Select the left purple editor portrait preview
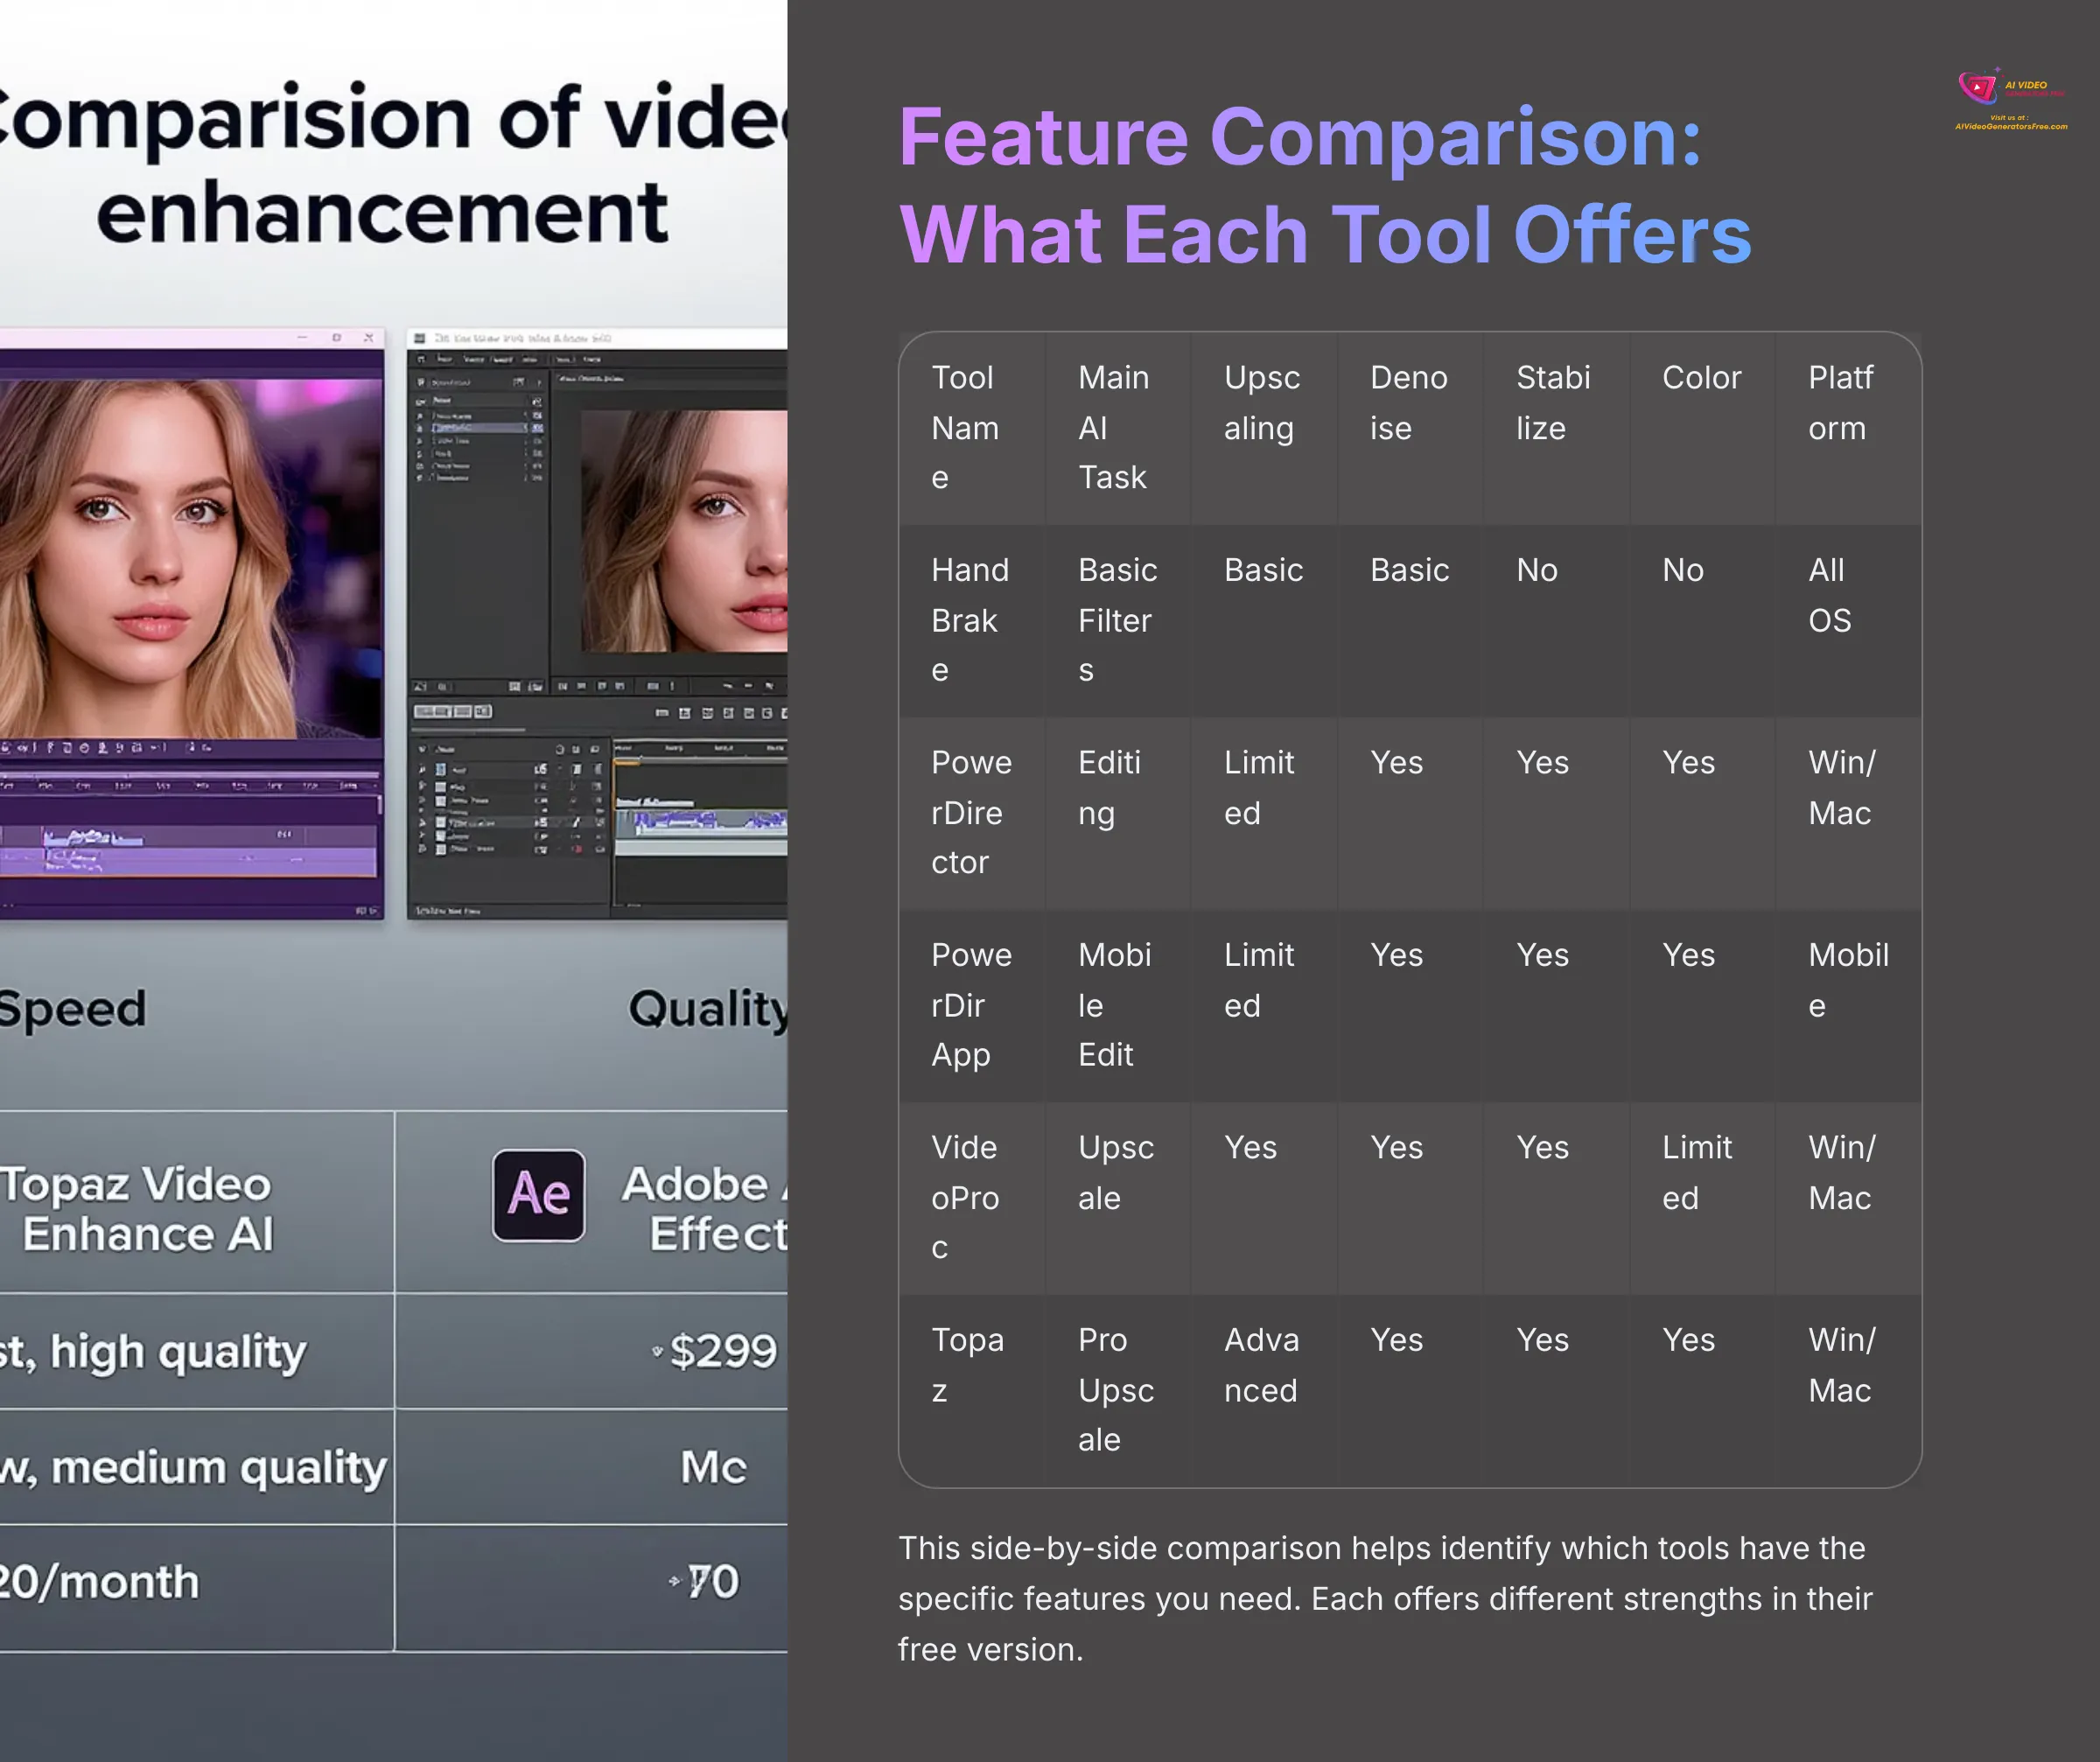The width and height of the screenshot is (2100, 1762). click(x=190, y=558)
